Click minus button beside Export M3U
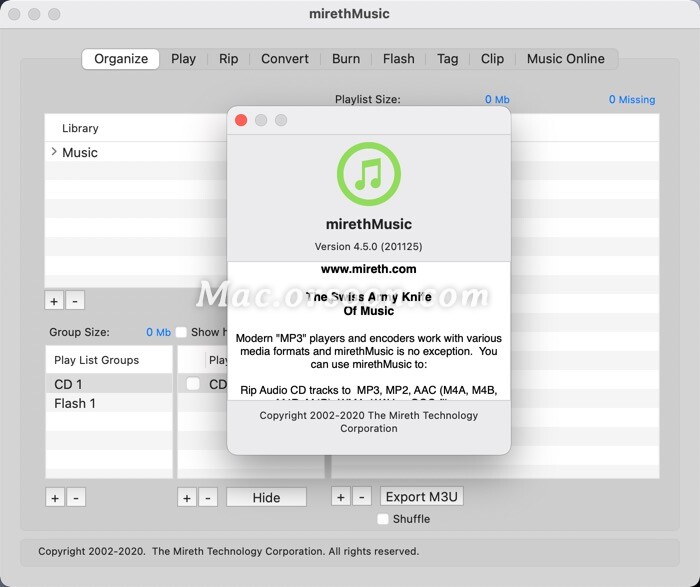Viewport: 700px width, 587px height. 362,496
